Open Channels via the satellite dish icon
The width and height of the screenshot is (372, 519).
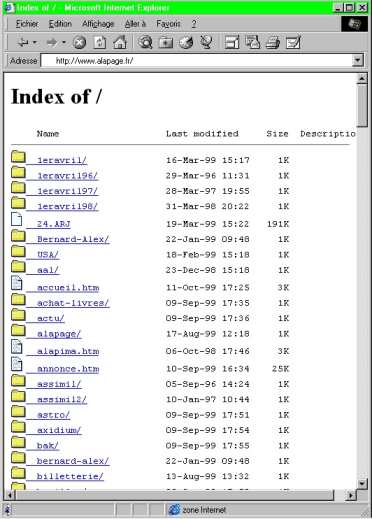pos(206,43)
